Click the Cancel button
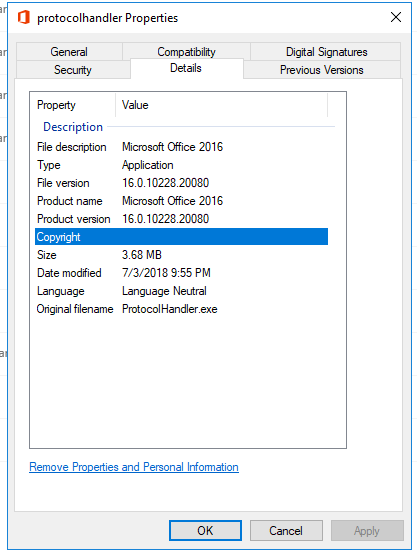The height and width of the screenshot is (550, 417). [x=286, y=530]
